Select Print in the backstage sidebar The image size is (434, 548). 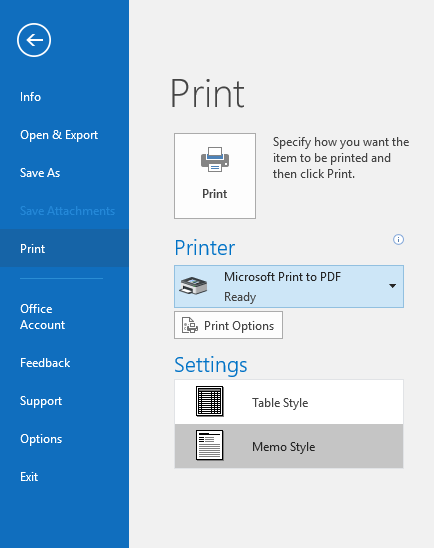coord(64,248)
